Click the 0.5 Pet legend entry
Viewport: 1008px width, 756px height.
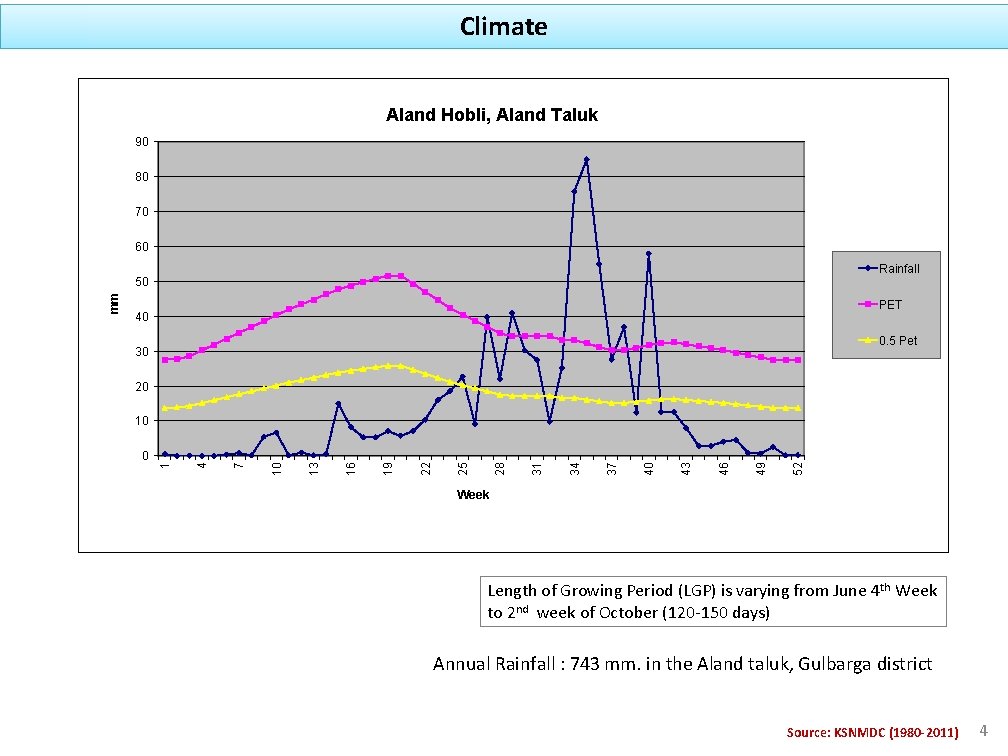(x=888, y=341)
